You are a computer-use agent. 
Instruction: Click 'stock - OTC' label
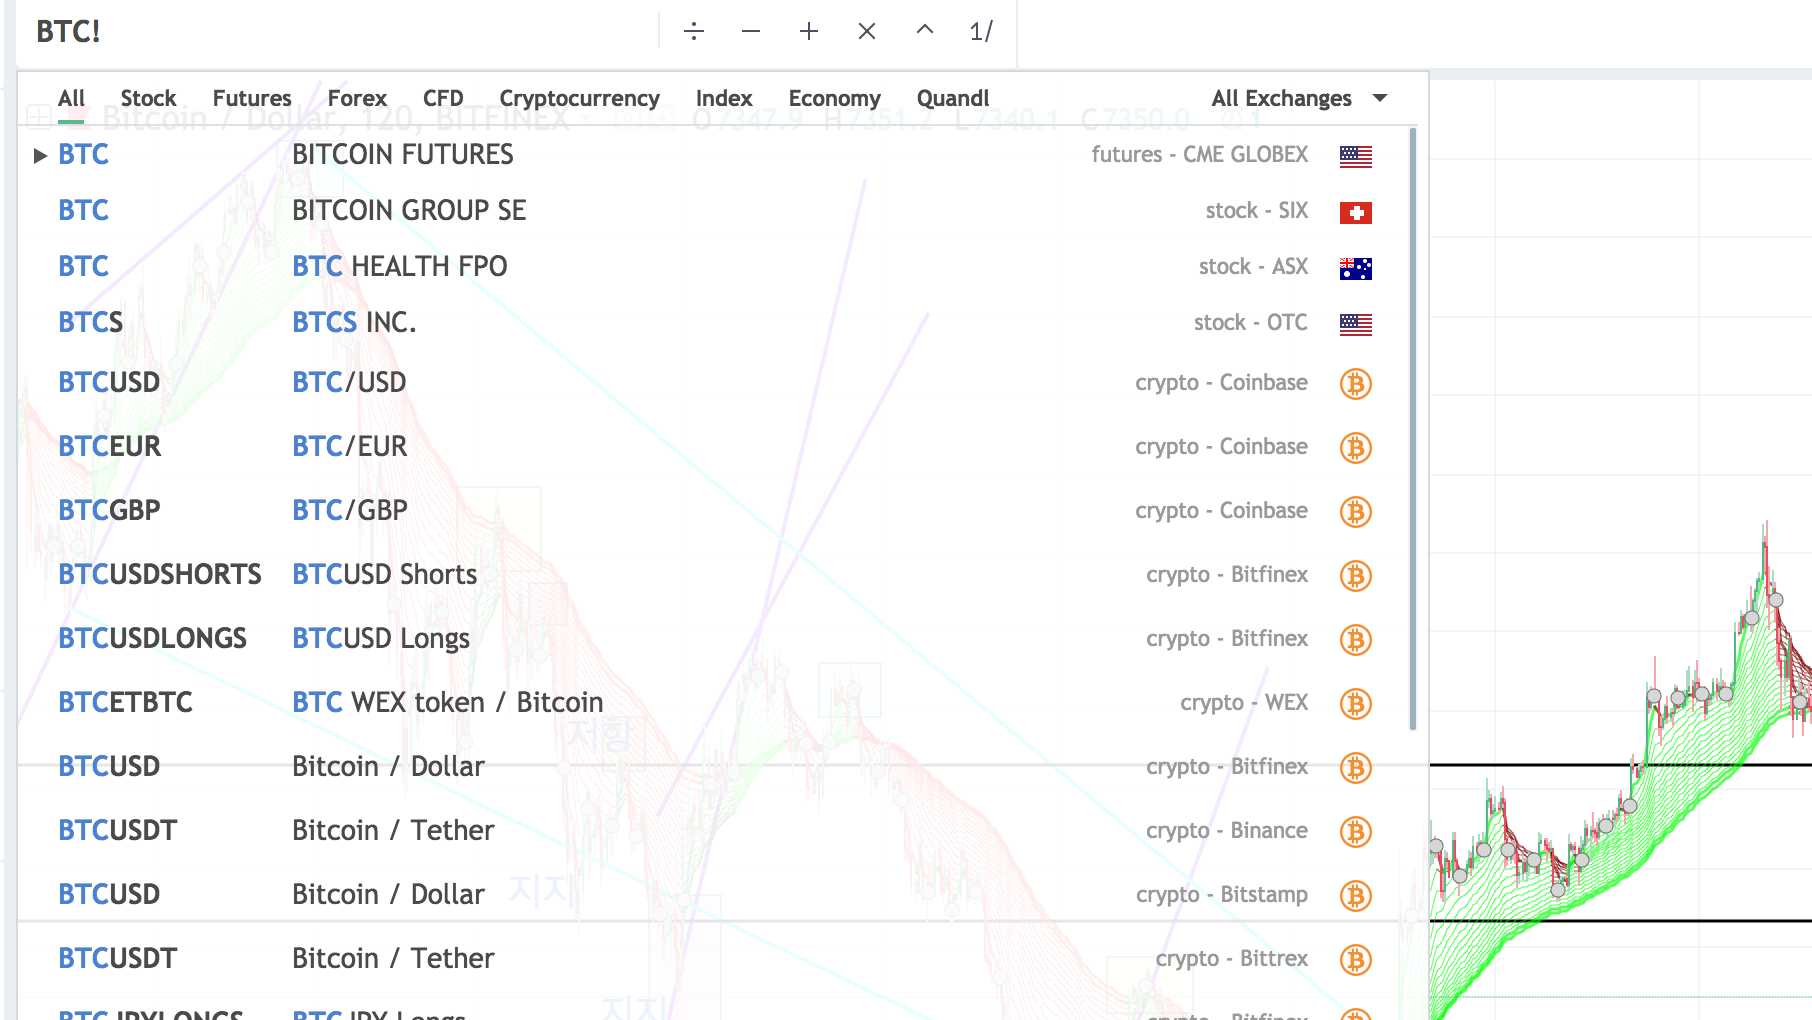[1251, 322]
